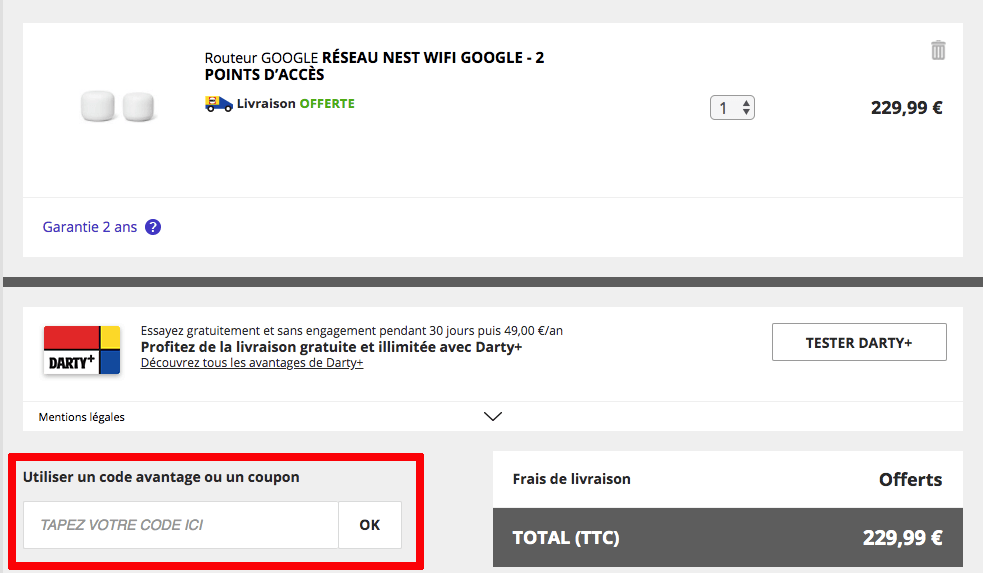The height and width of the screenshot is (573, 983).
Task: Click the promo code input field
Action: click(x=181, y=525)
